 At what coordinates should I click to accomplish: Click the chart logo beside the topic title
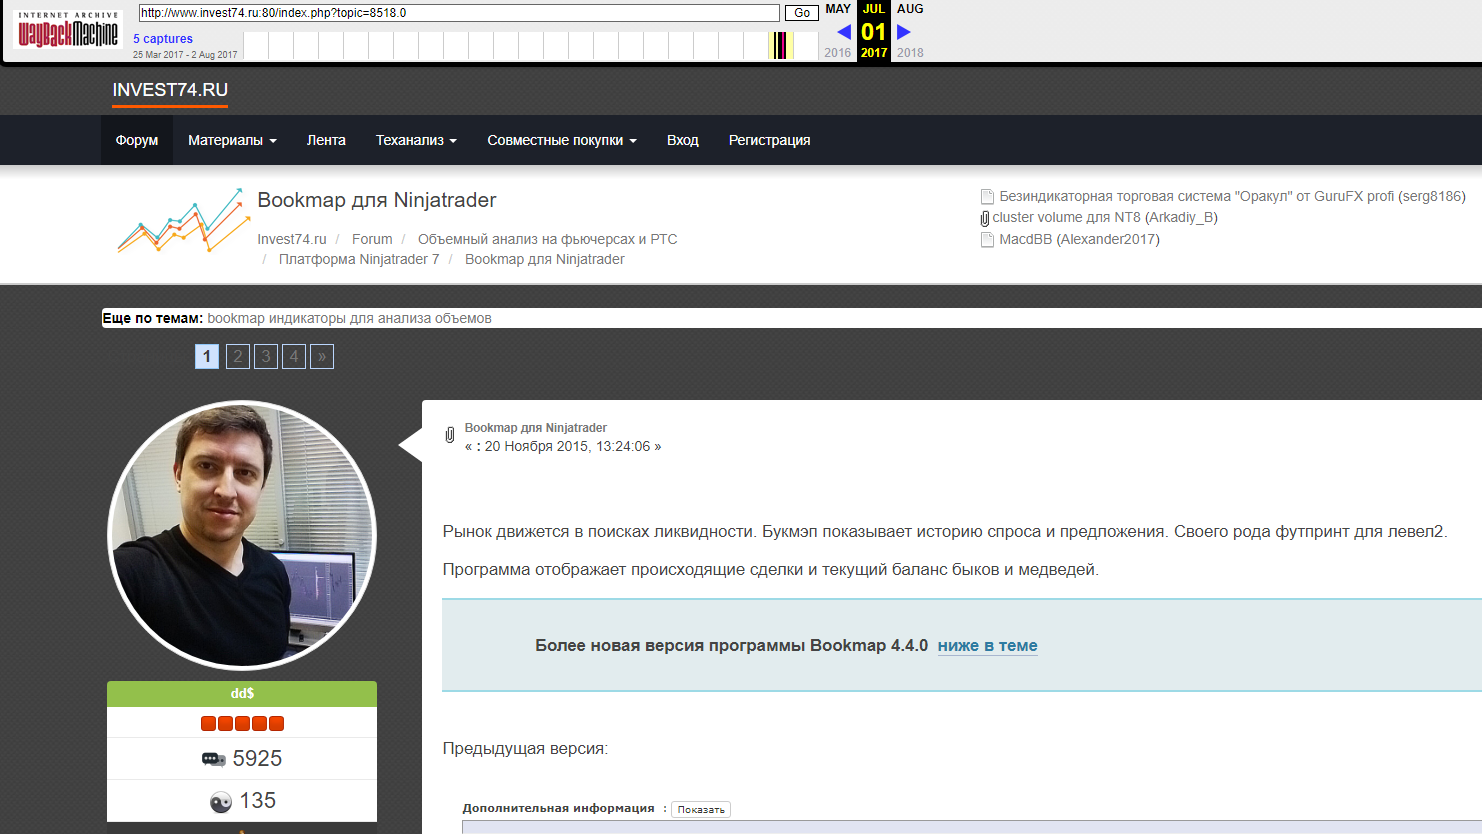tap(182, 221)
